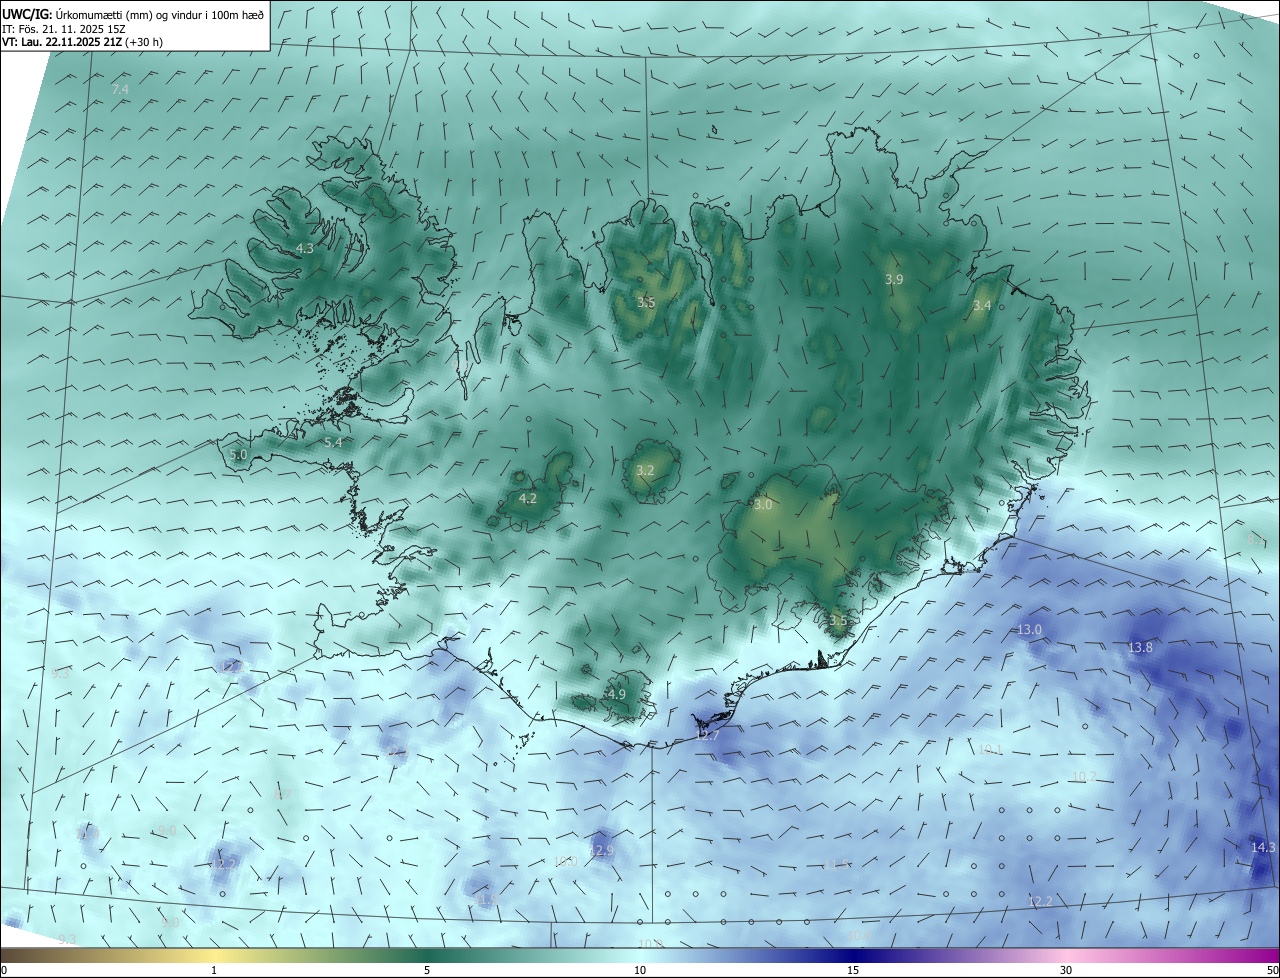Click the legend tick label 5
The height and width of the screenshot is (978, 1280).
click(427, 970)
